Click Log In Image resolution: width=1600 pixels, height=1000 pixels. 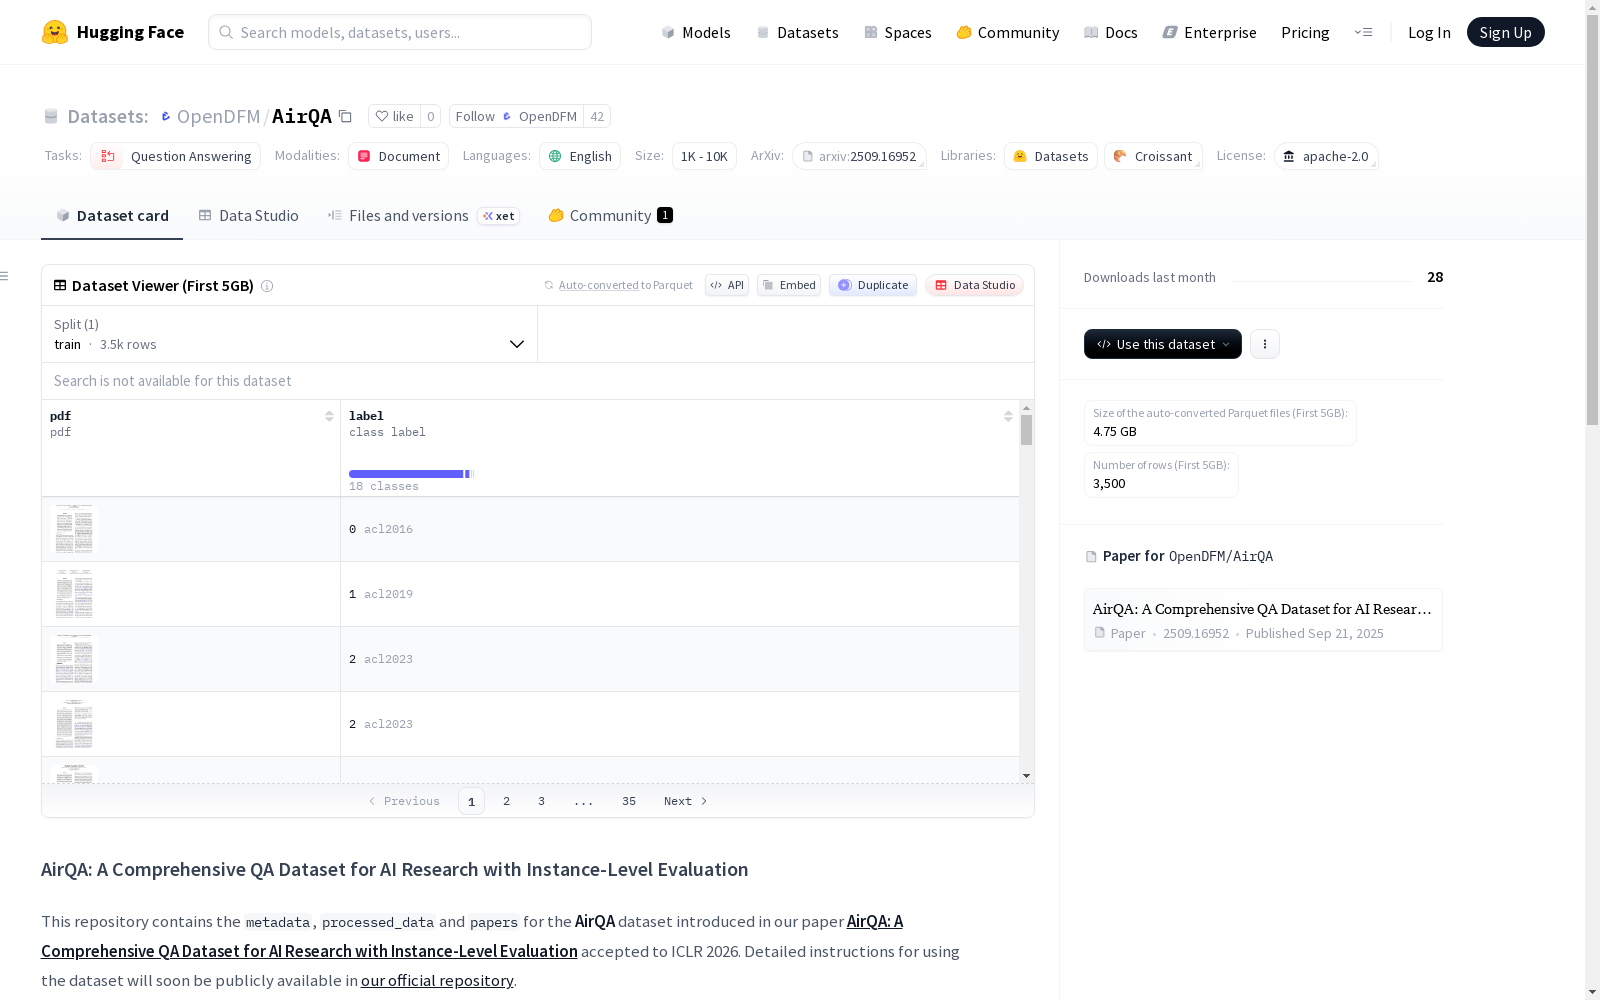(x=1429, y=32)
